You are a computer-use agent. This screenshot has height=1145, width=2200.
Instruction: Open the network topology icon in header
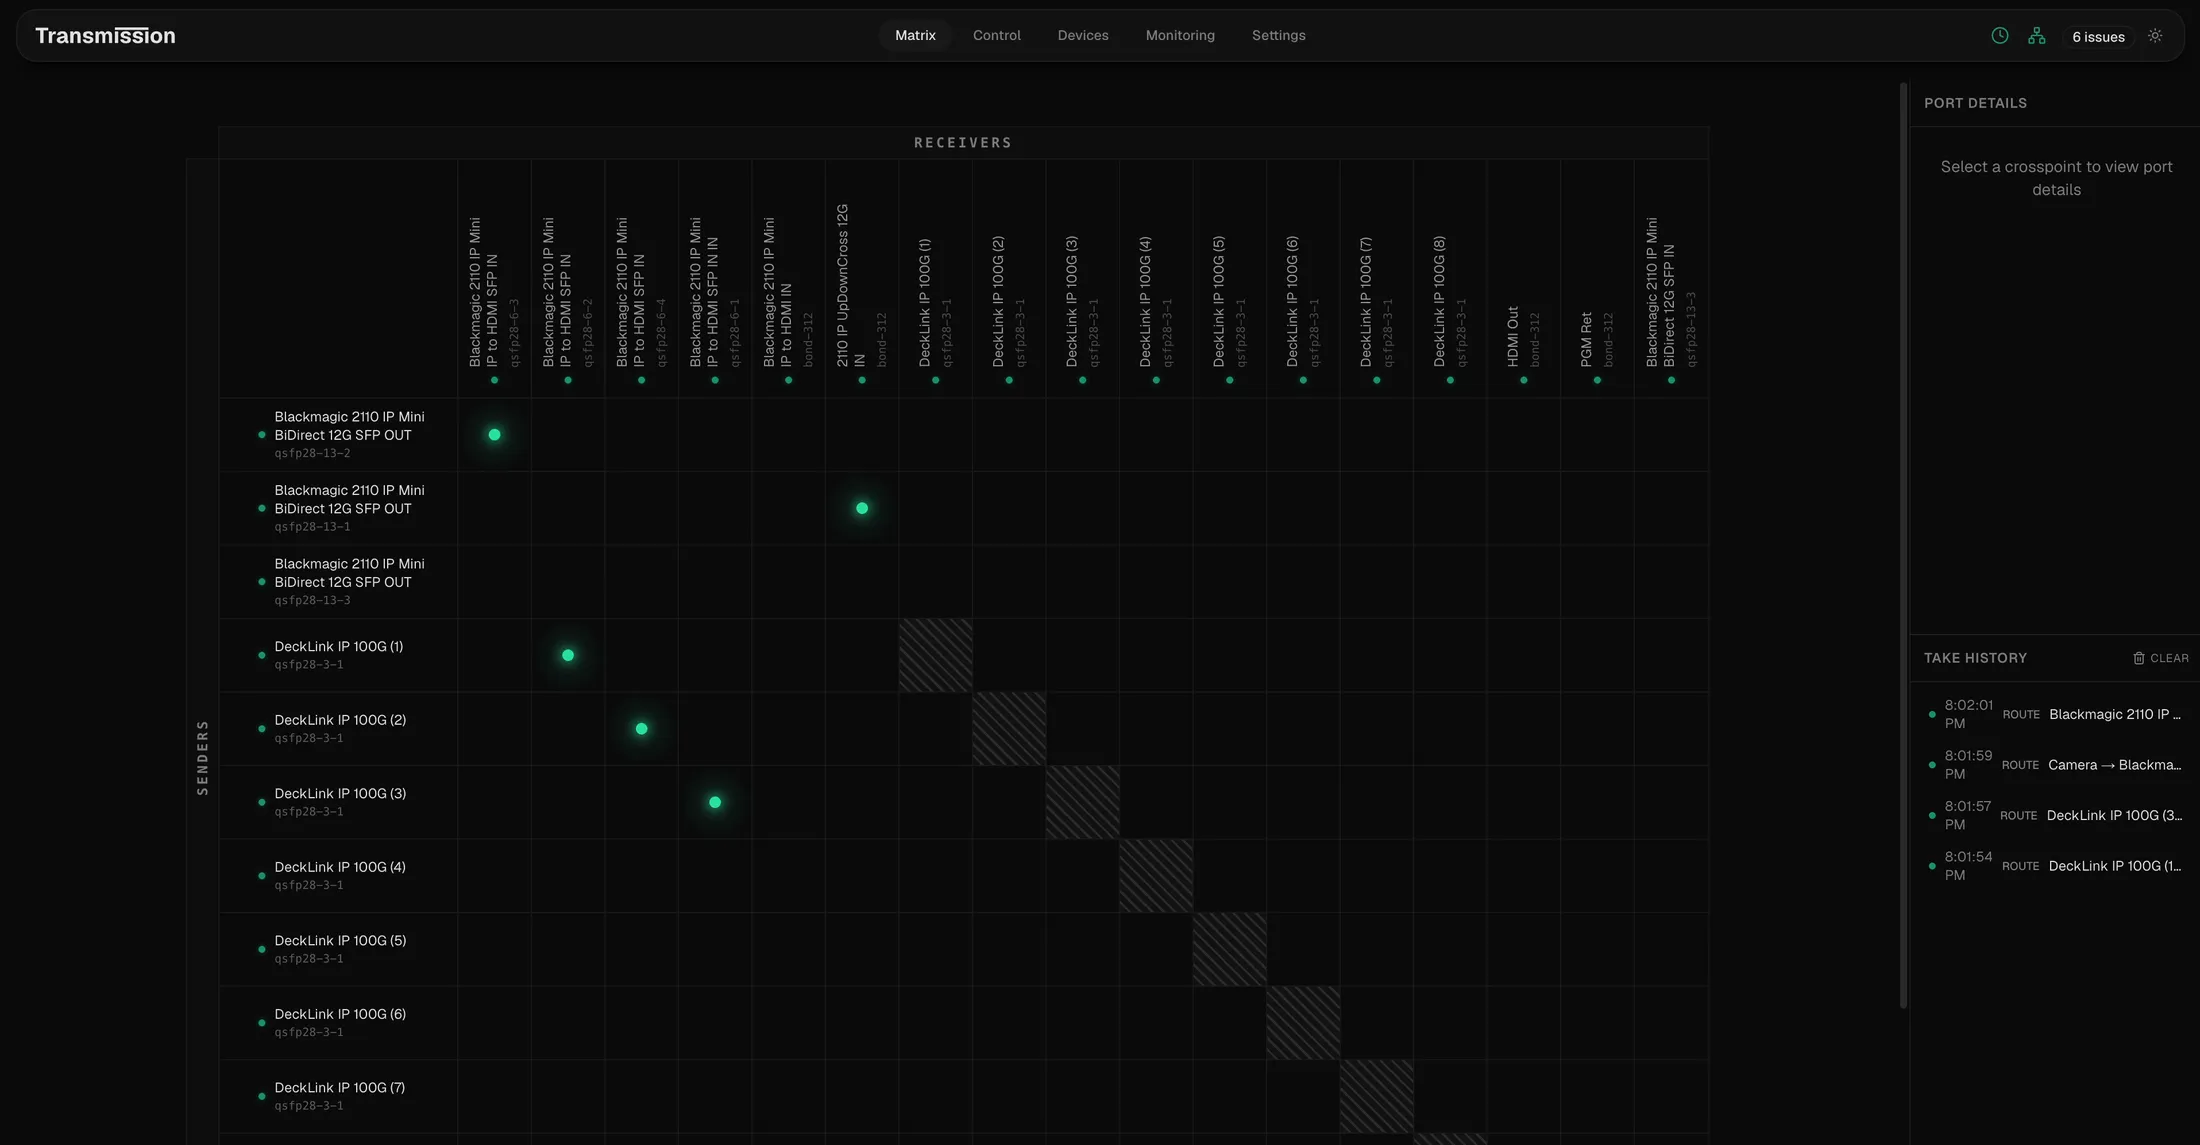2036,36
